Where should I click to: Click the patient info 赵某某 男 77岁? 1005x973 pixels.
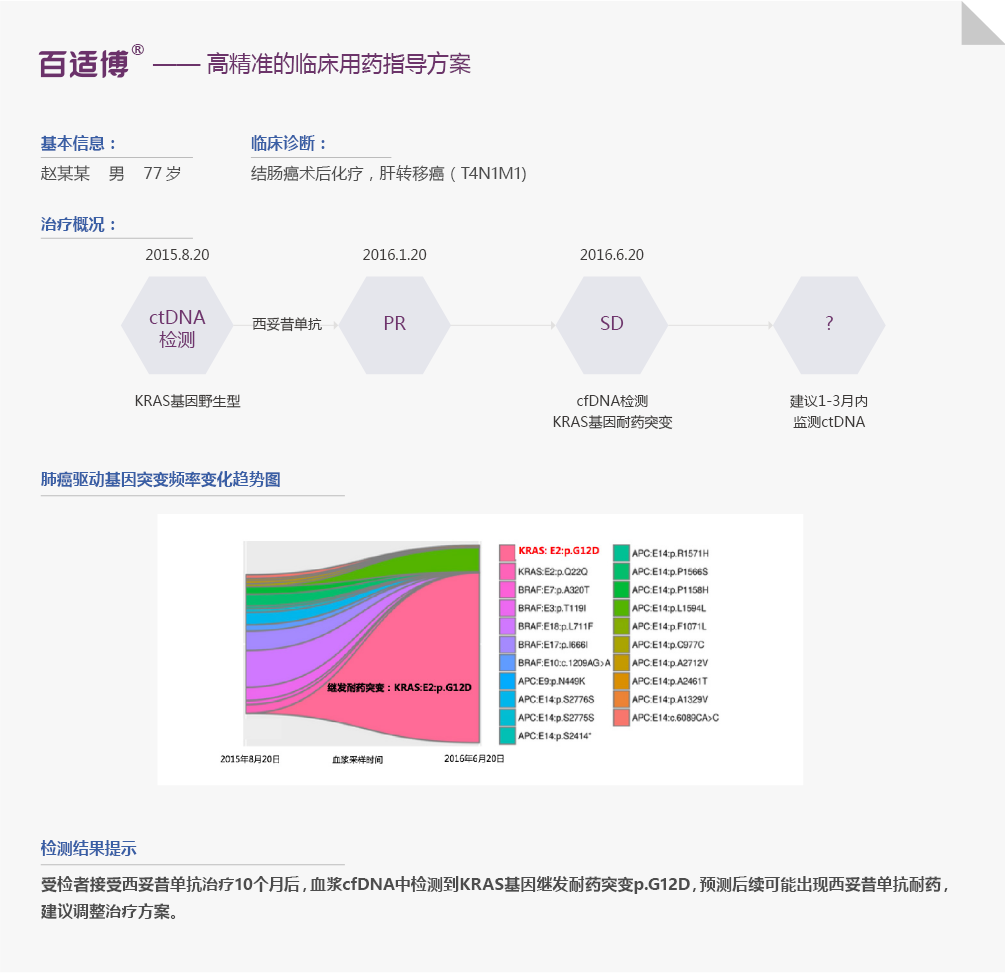click(x=111, y=174)
